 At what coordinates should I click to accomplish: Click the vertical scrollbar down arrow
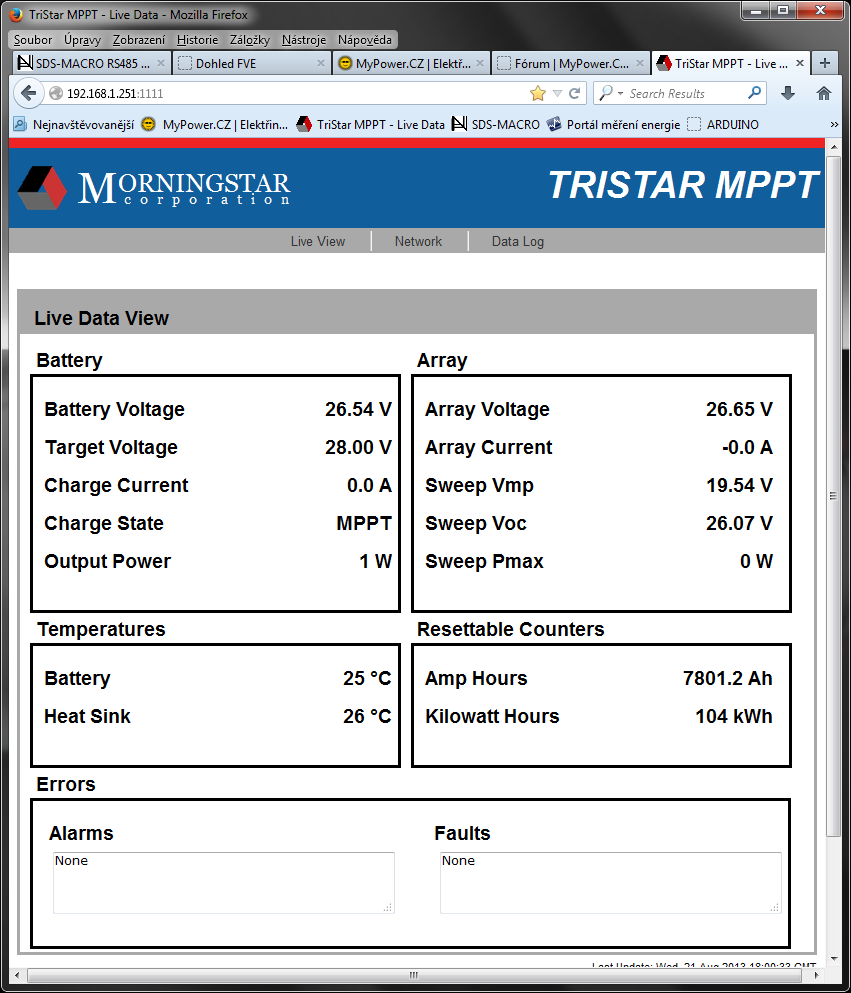833,959
